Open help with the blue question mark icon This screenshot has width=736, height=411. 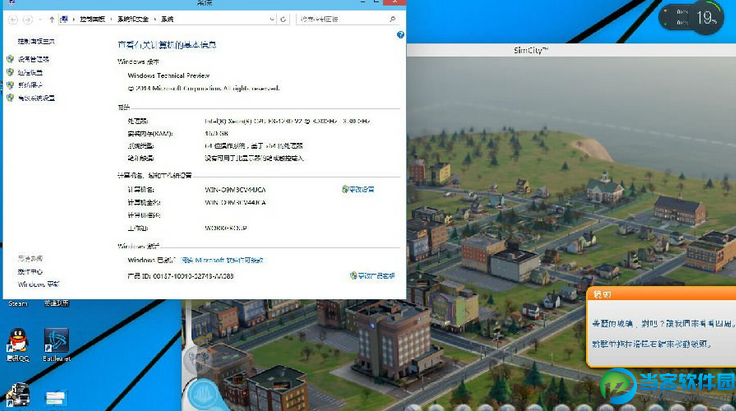pos(400,35)
